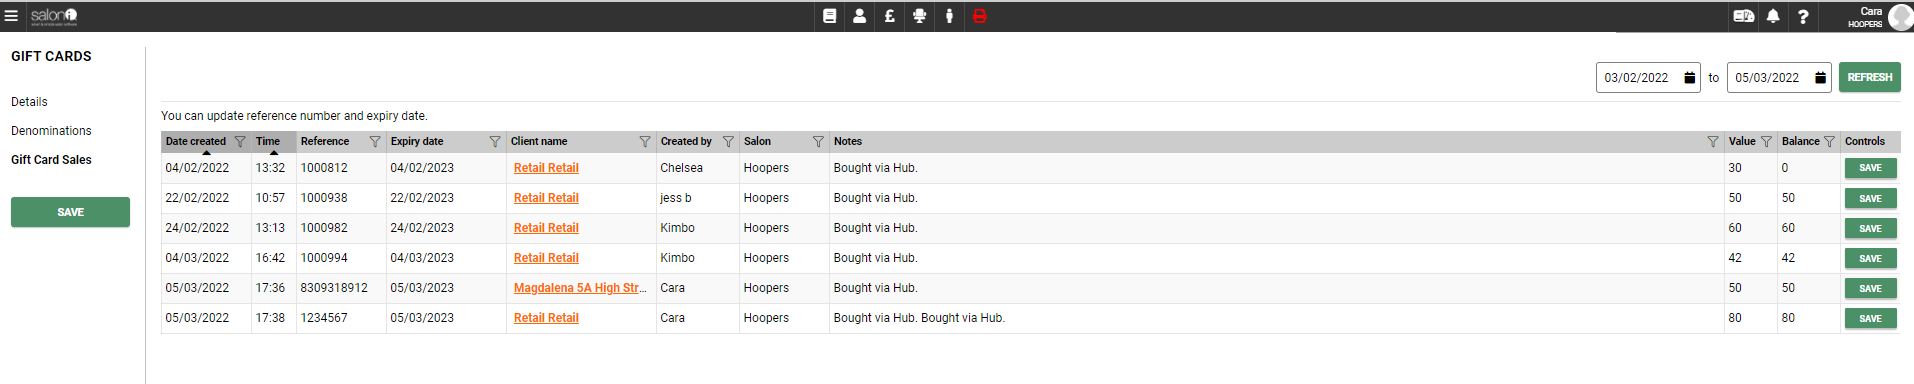Image resolution: width=1914 pixels, height=384 pixels.
Task: Select created-by cell 'jess b'
Action: coord(676,198)
